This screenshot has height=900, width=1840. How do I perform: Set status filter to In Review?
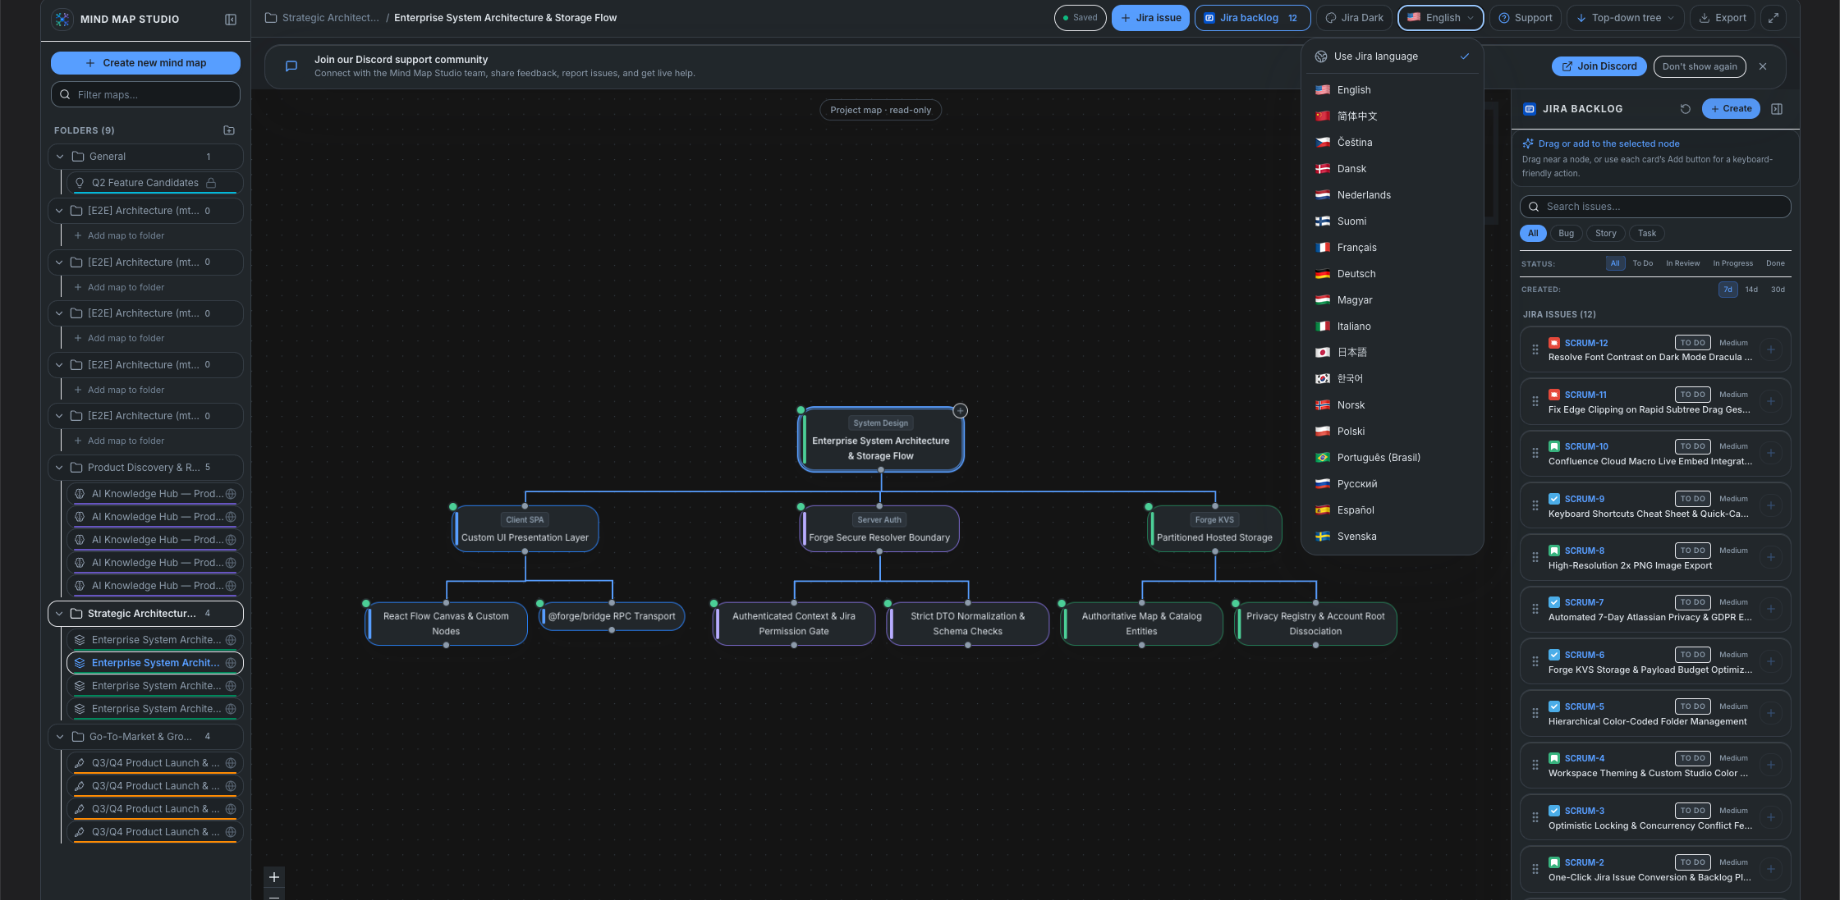click(1683, 264)
